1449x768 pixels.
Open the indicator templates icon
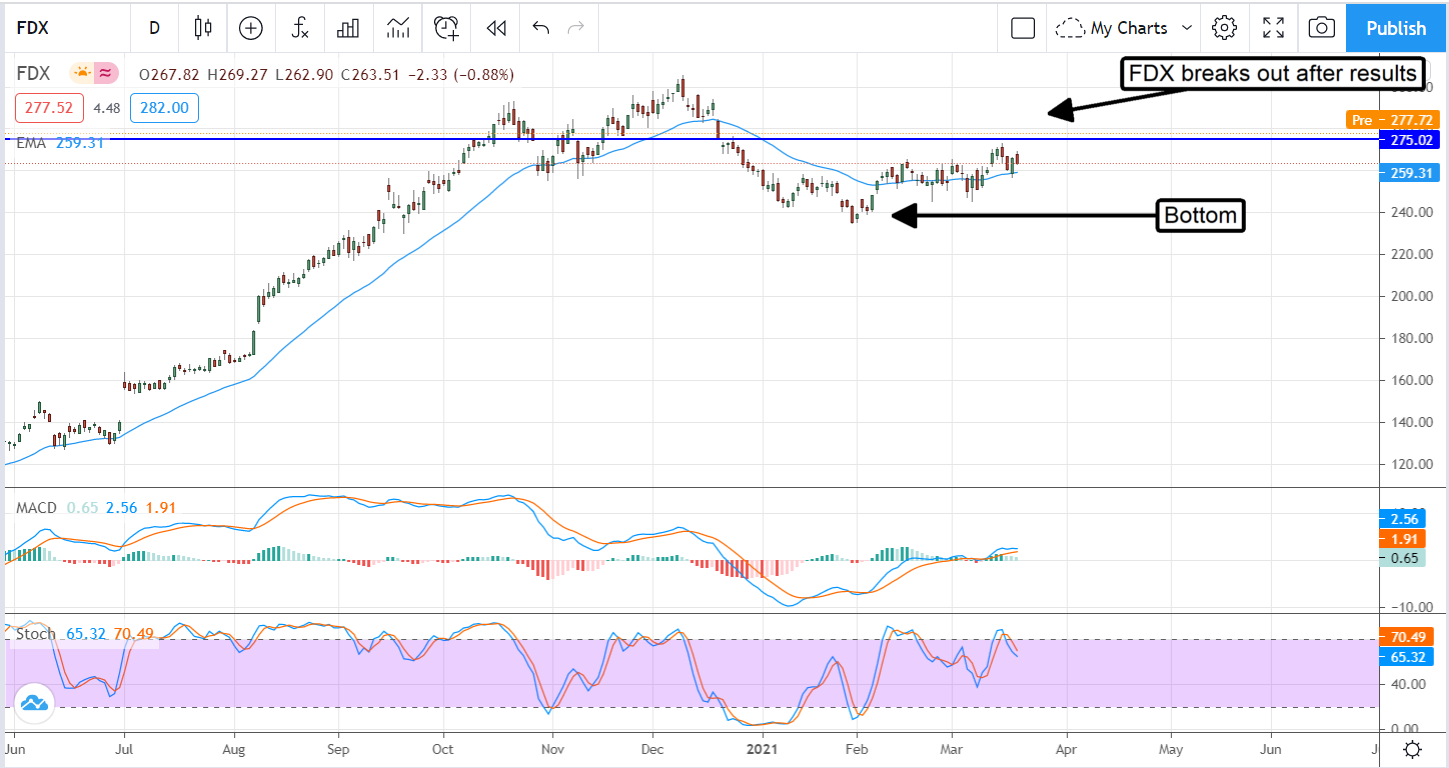(x=397, y=28)
